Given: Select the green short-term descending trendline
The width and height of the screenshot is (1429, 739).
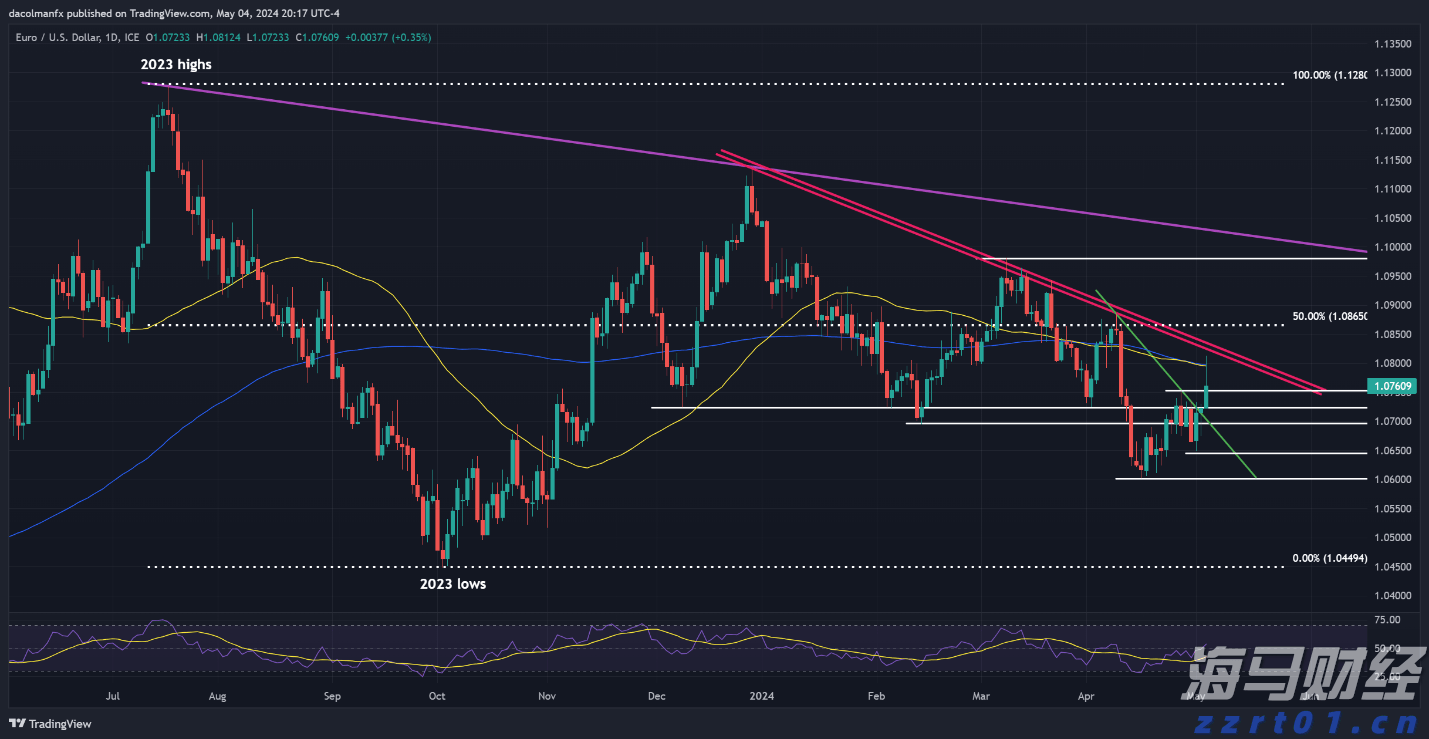Looking at the screenshot, I should point(1175,383).
